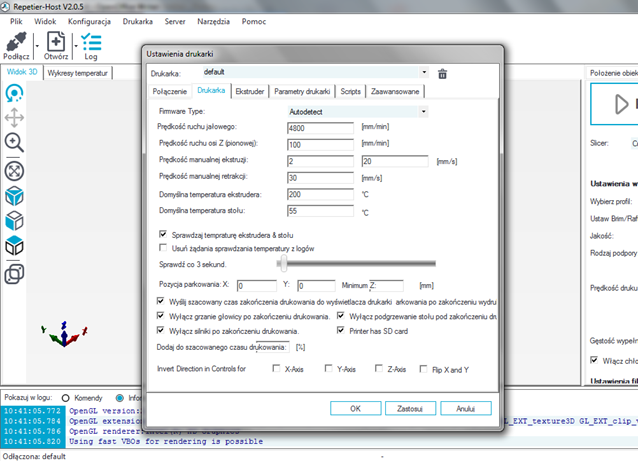Expand the Otwórz dropdown arrow

pos(76,46)
